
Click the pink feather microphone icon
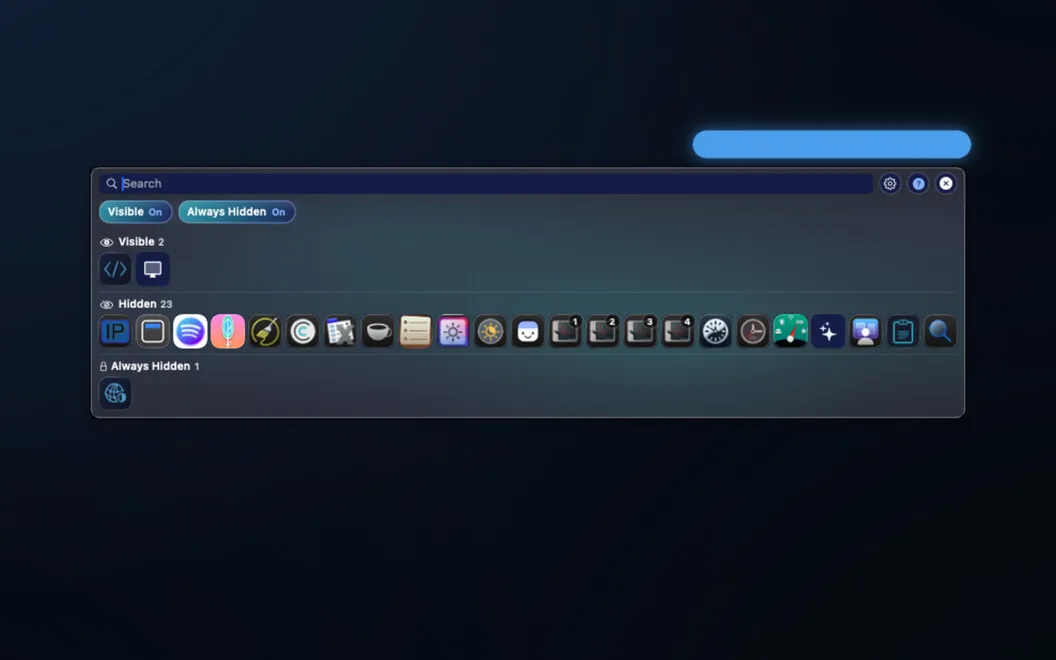(x=228, y=331)
